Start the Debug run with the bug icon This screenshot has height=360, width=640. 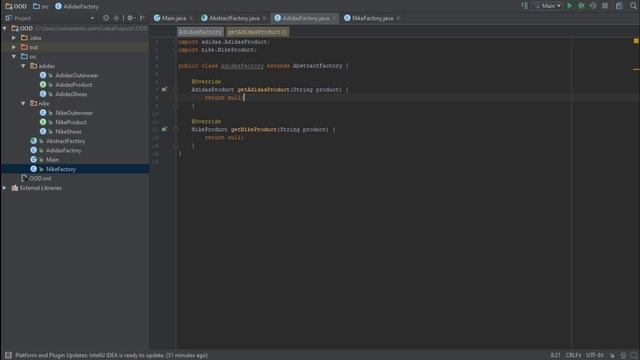pyautogui.click(x=581, y=6)
